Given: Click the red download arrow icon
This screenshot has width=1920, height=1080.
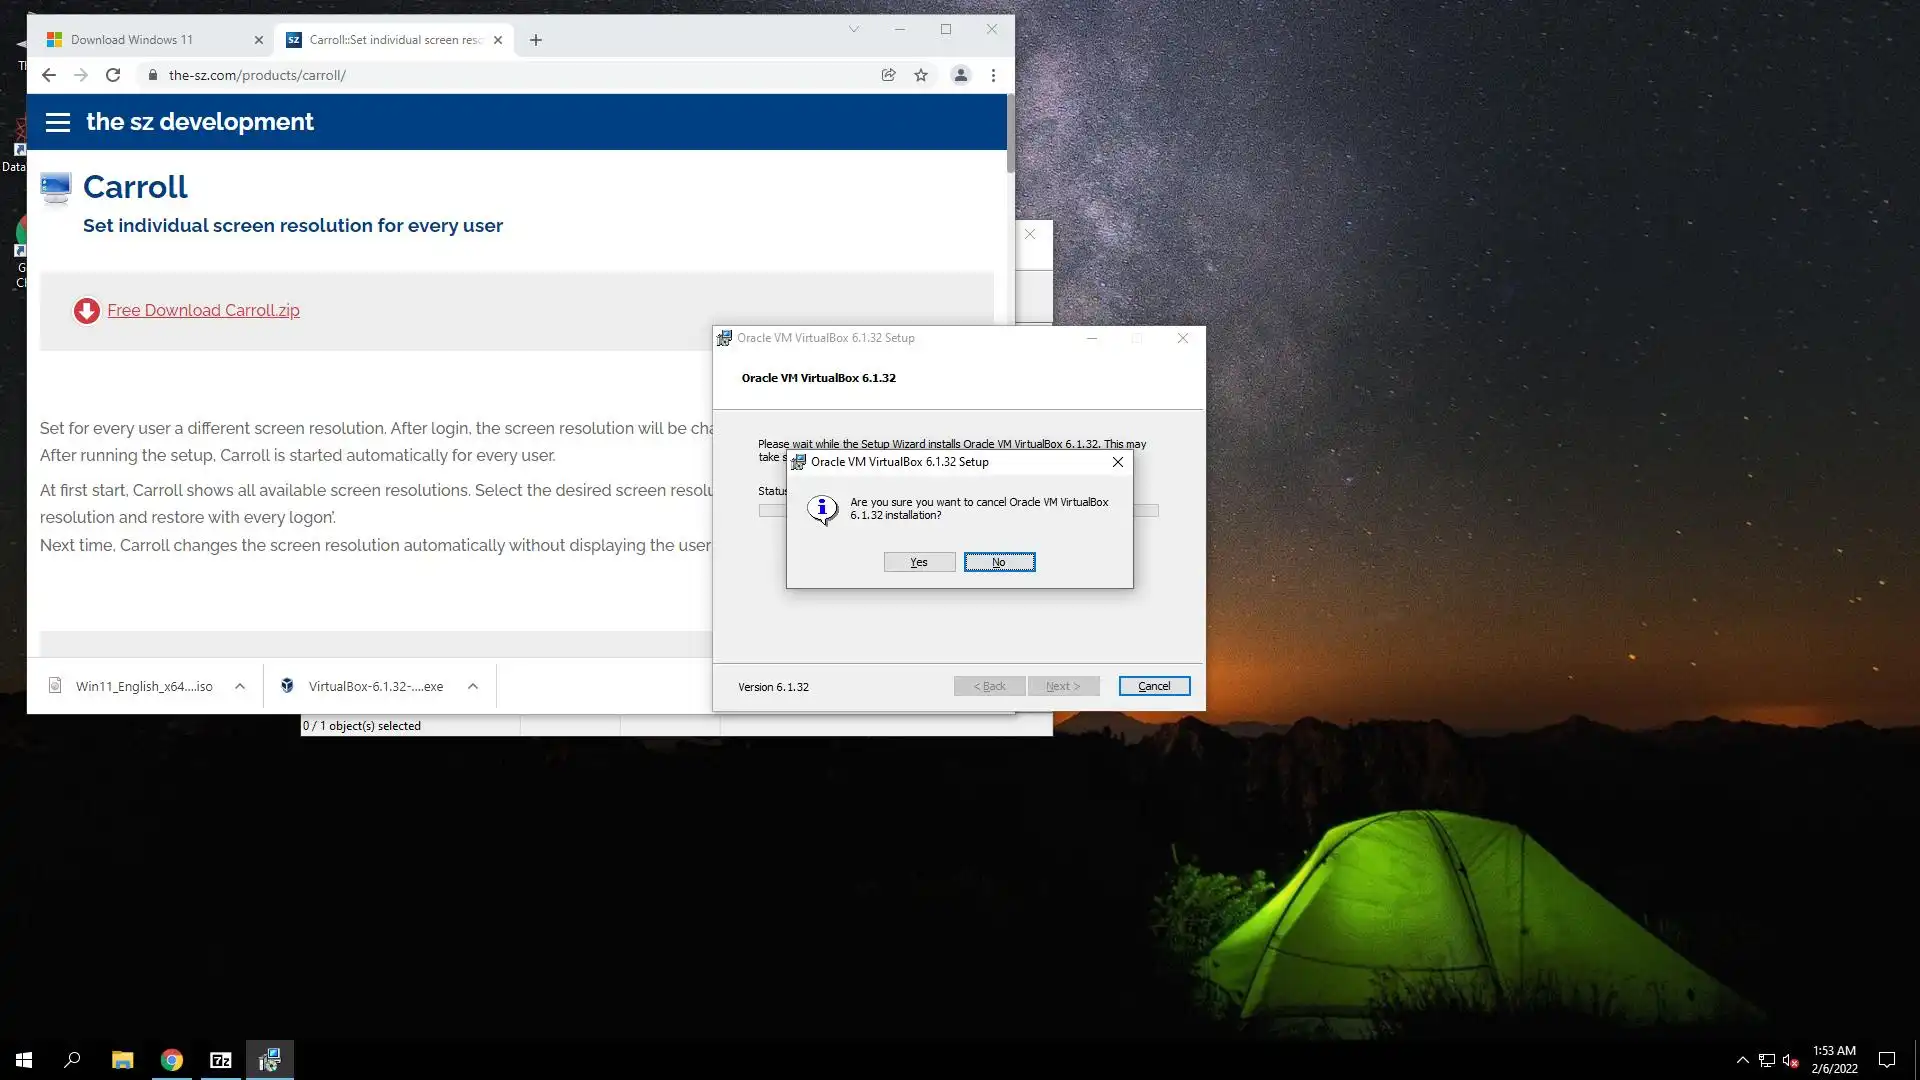Looking at the screenshot, I should pos(87,311).
